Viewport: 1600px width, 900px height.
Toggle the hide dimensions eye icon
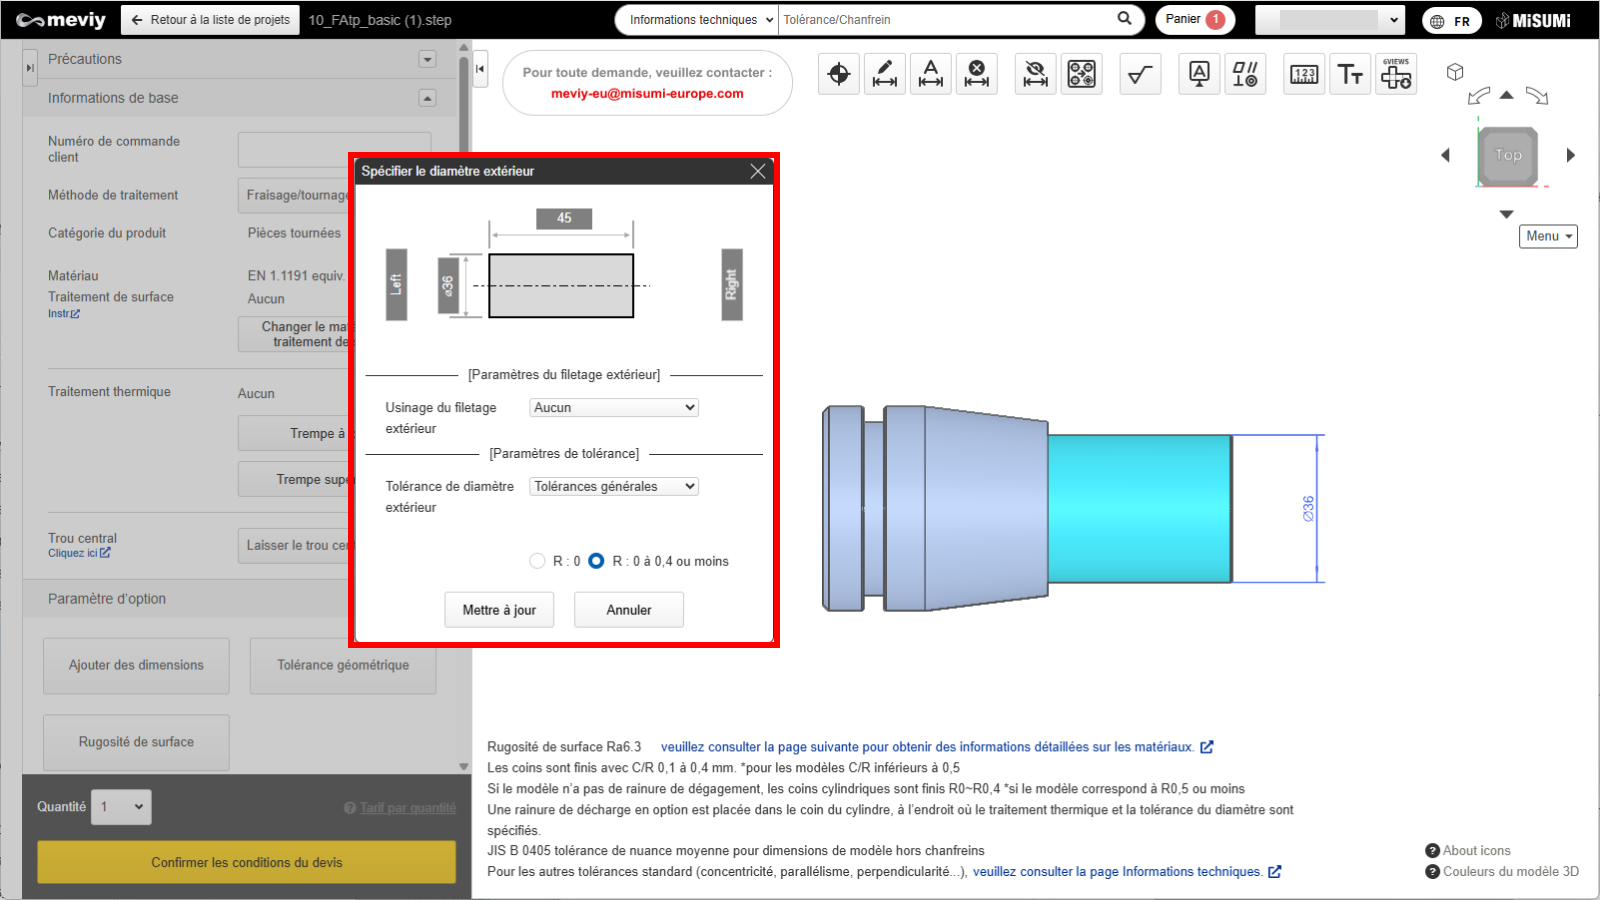point(1036,74)
